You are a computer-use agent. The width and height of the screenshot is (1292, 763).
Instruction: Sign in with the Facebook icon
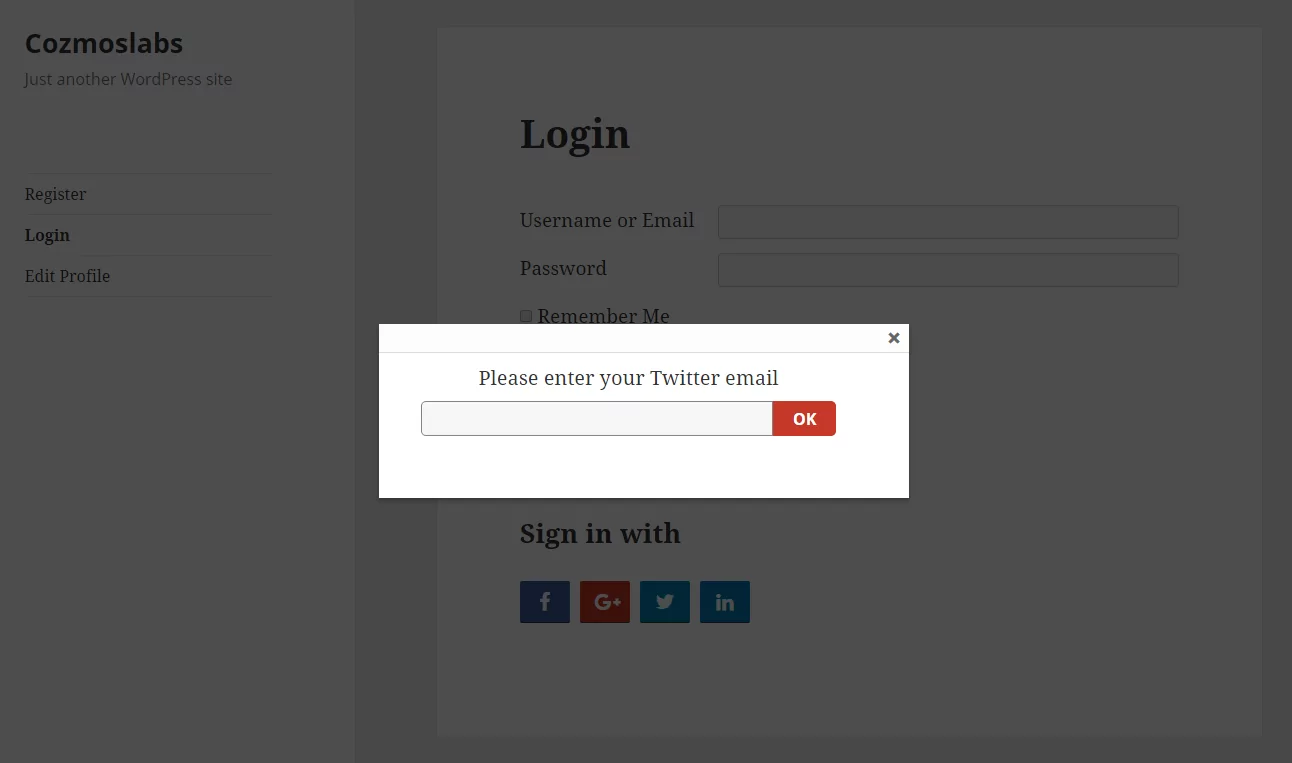(545, 602)
